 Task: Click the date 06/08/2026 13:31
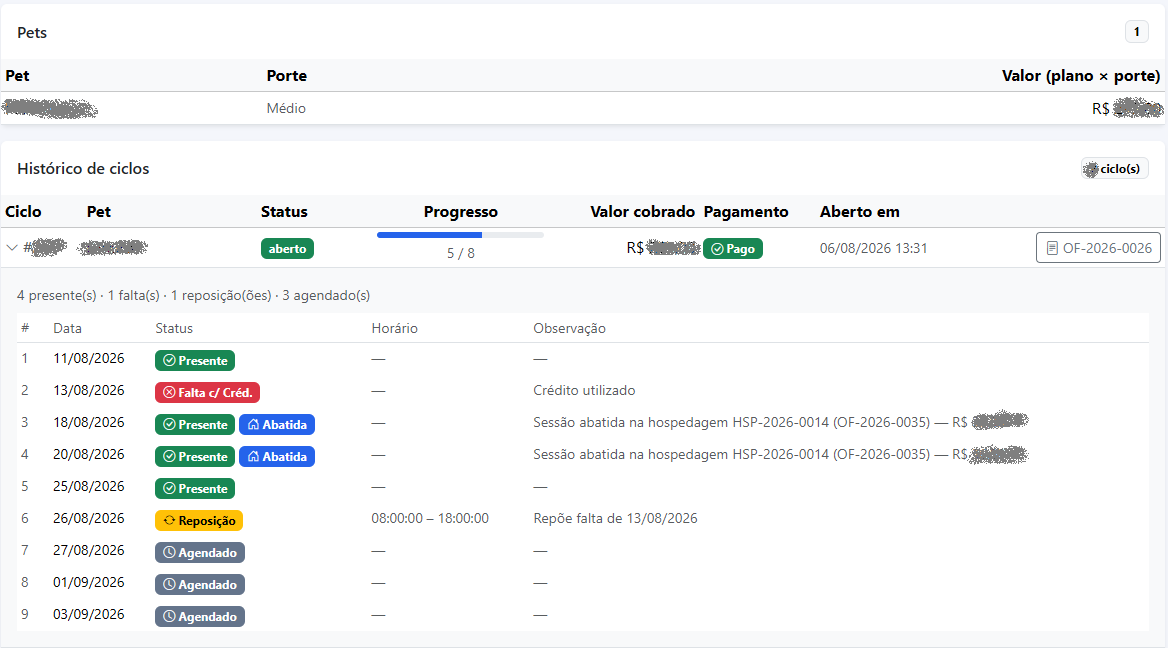[873, 248]
